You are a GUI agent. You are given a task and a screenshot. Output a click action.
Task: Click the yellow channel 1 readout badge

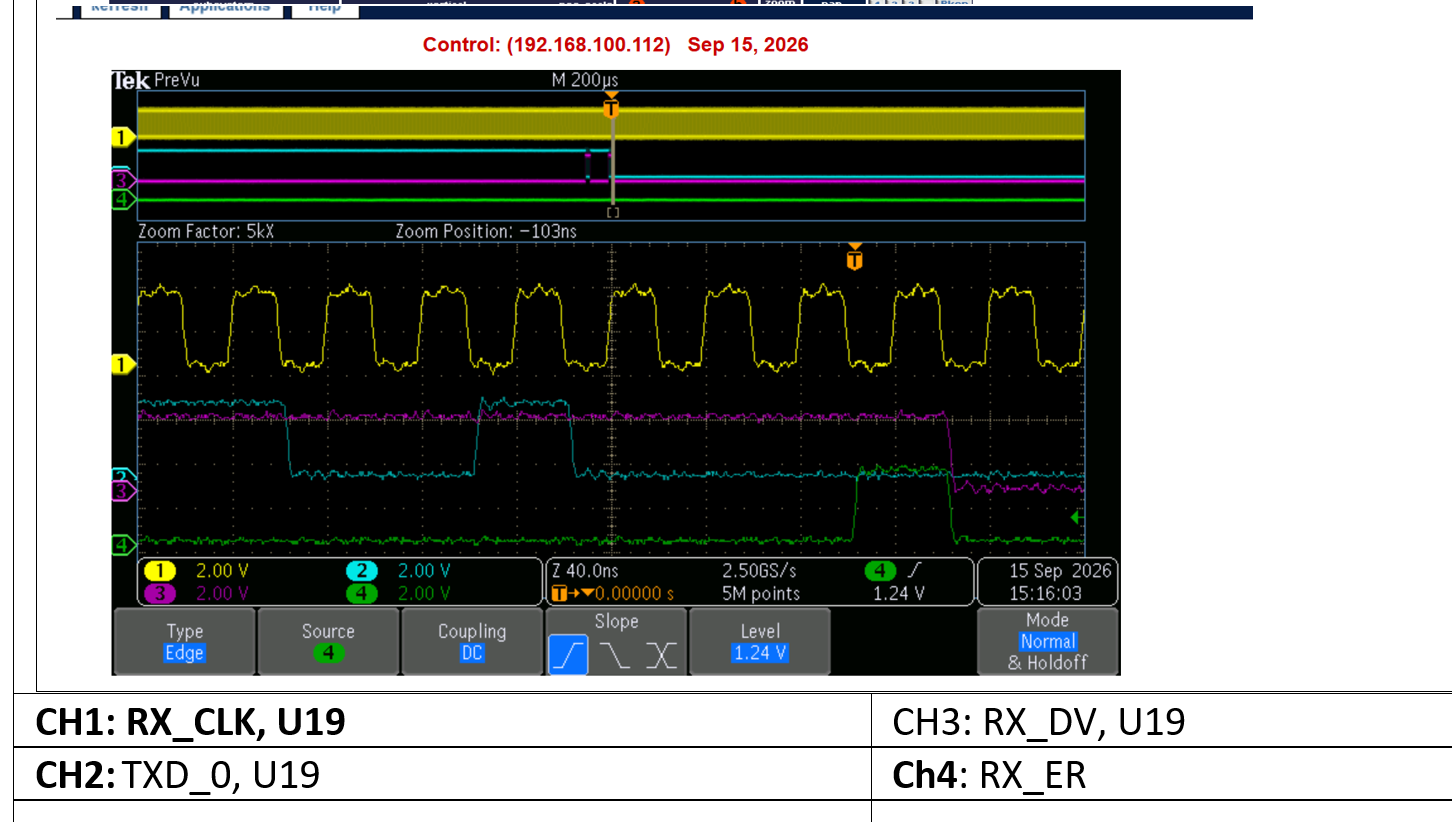[x=161, y=571]
